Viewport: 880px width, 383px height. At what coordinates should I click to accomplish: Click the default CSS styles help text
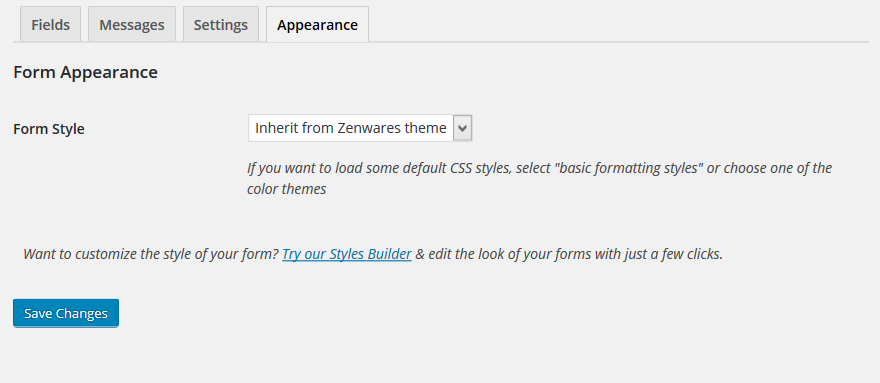(539, 178)
